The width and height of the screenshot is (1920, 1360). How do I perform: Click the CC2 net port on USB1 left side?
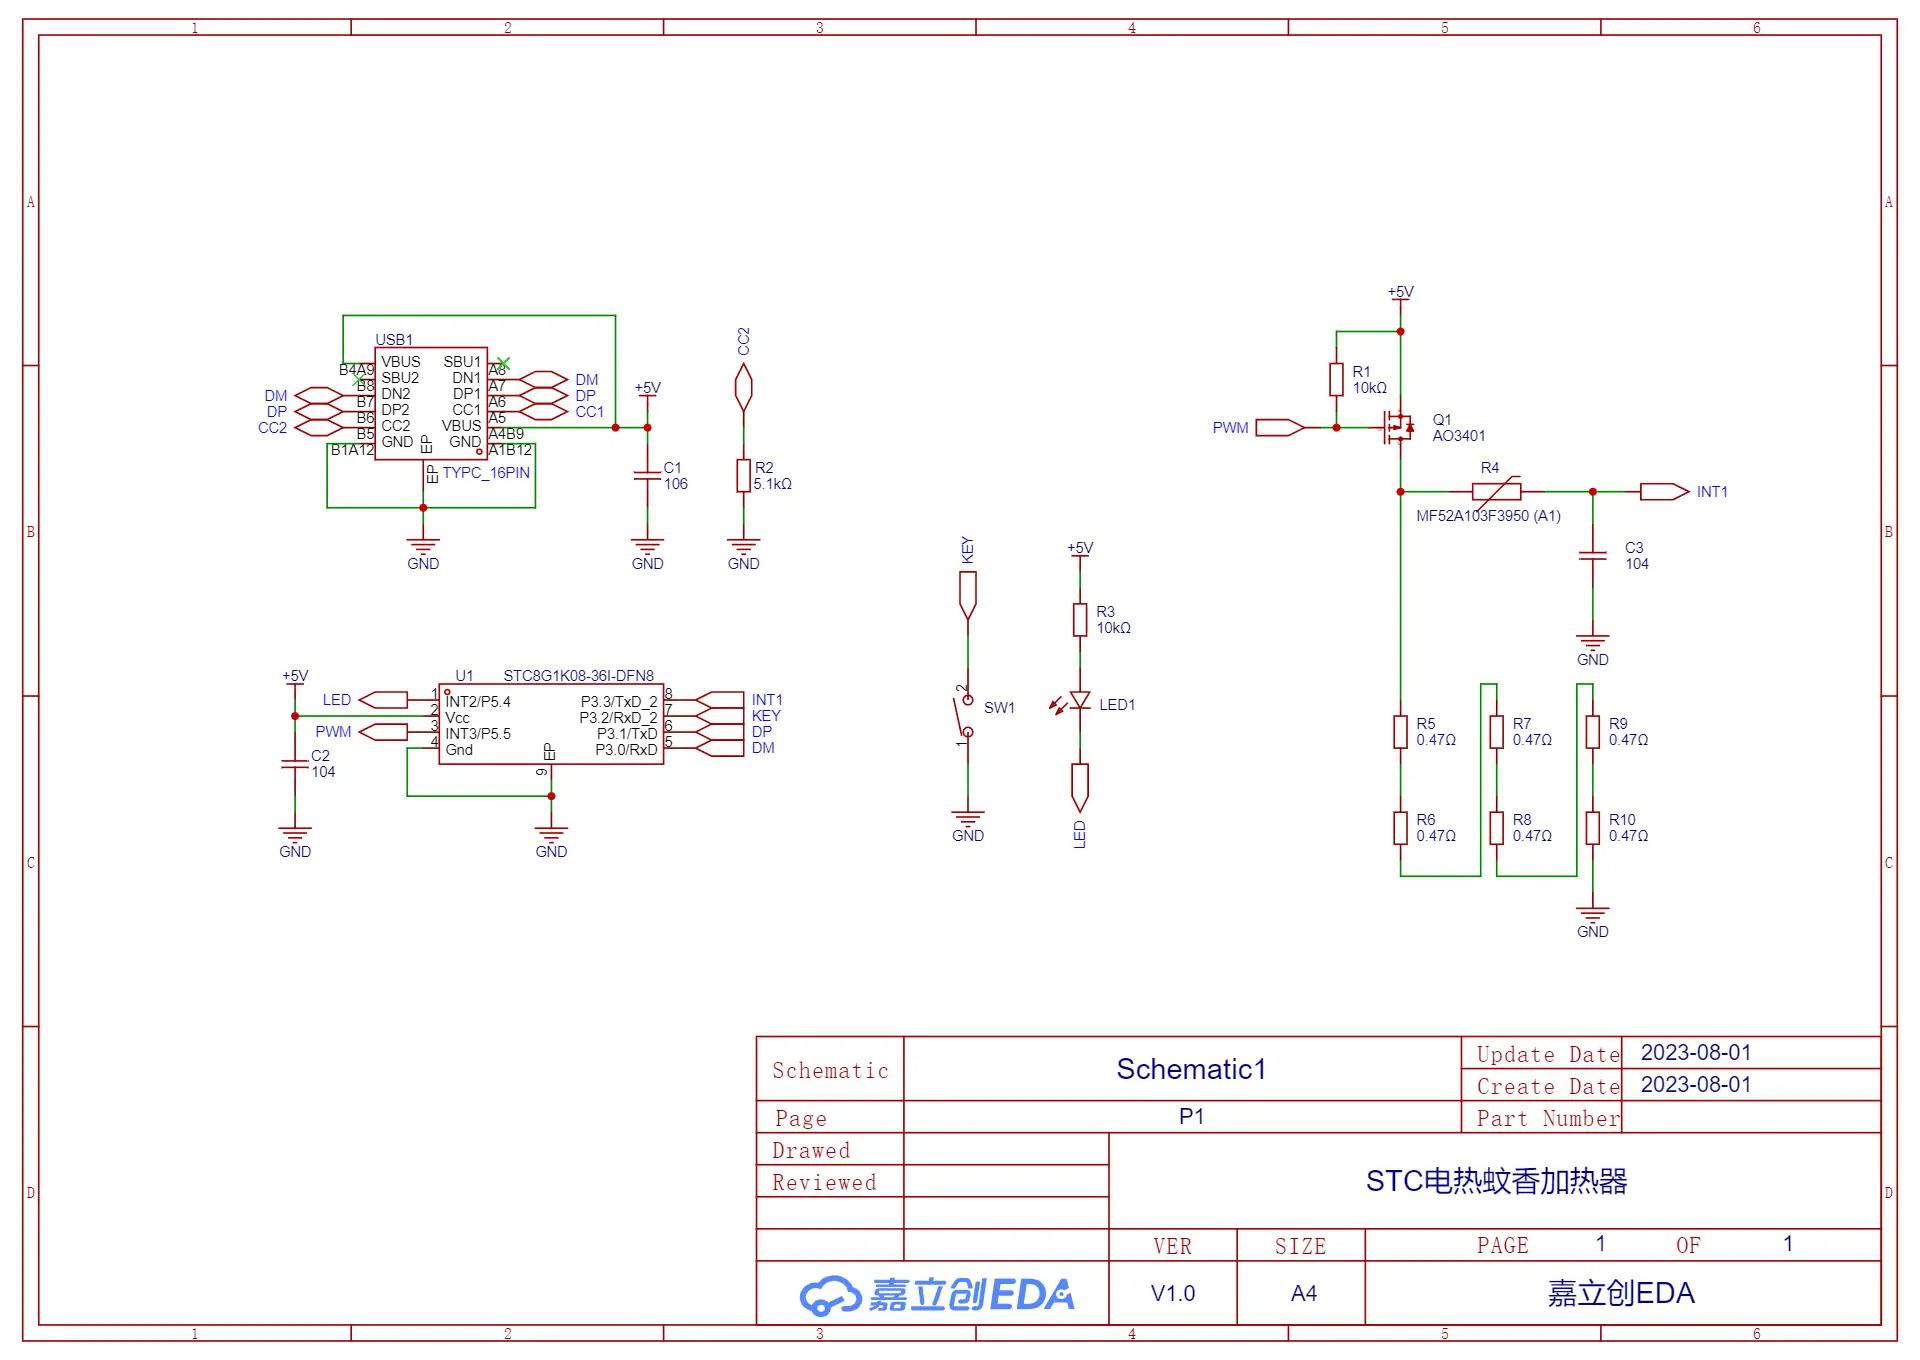tap(319, 428)
